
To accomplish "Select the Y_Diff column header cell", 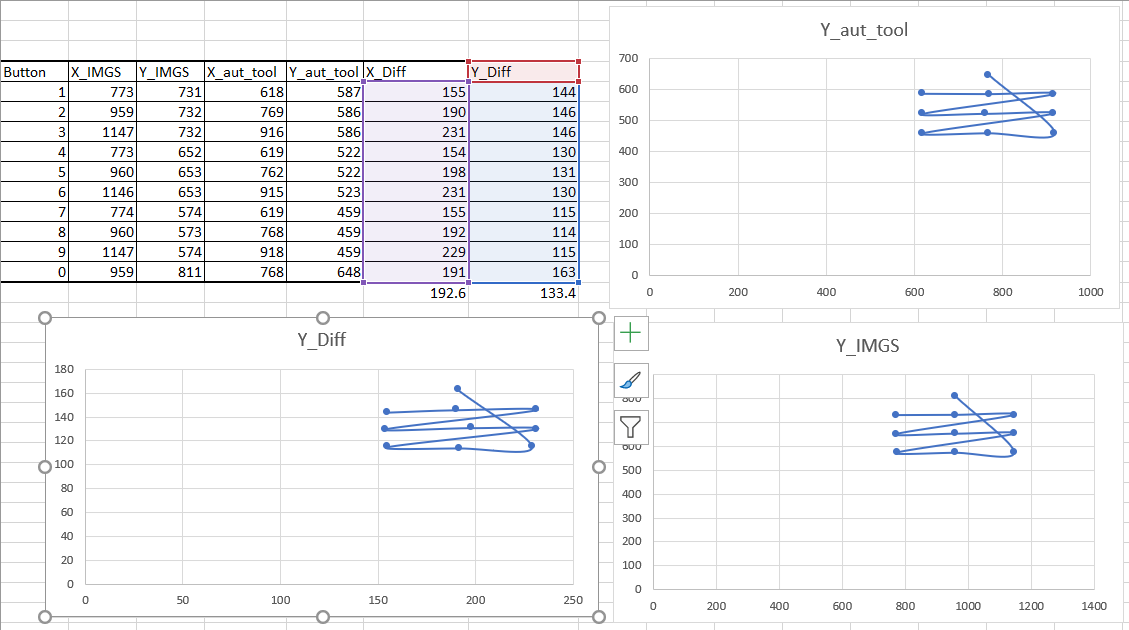I will 523,72.
